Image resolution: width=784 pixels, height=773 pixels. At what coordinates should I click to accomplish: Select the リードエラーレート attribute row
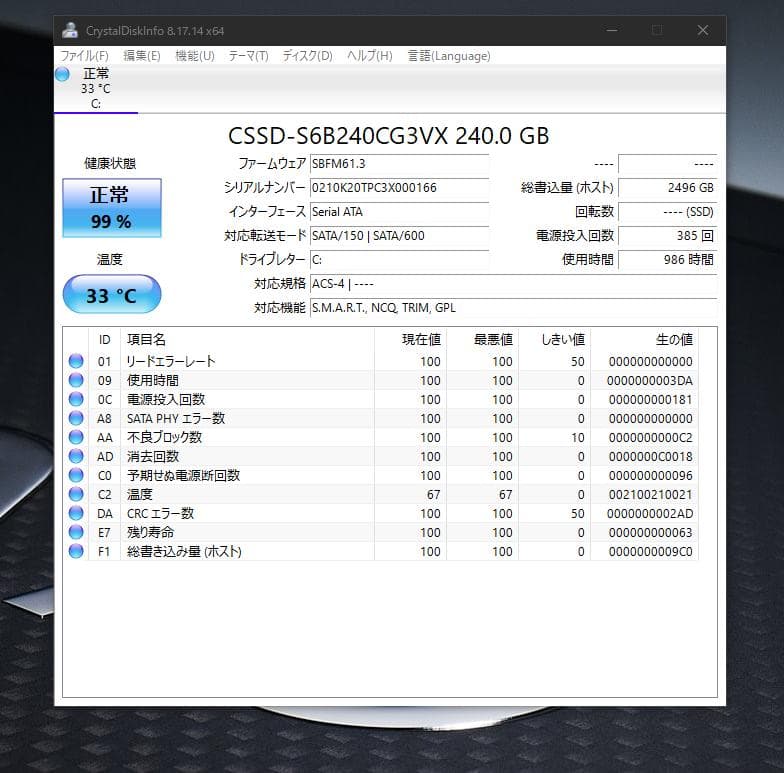point(381,361)
